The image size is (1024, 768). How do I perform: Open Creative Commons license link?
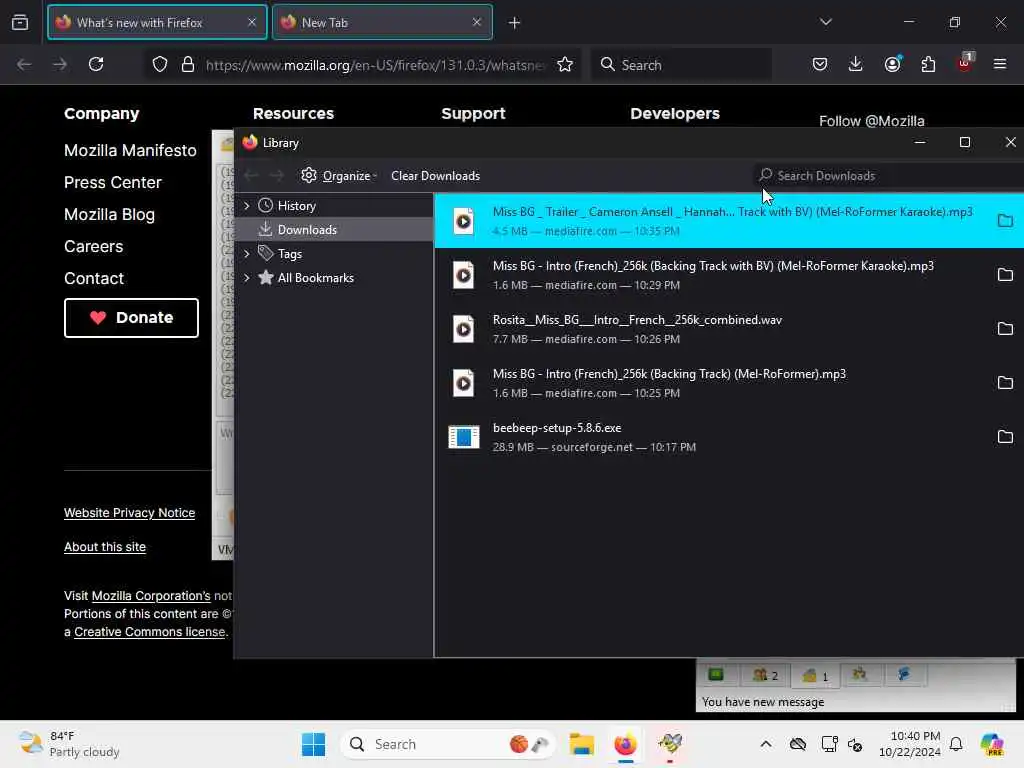click(150, 632)
